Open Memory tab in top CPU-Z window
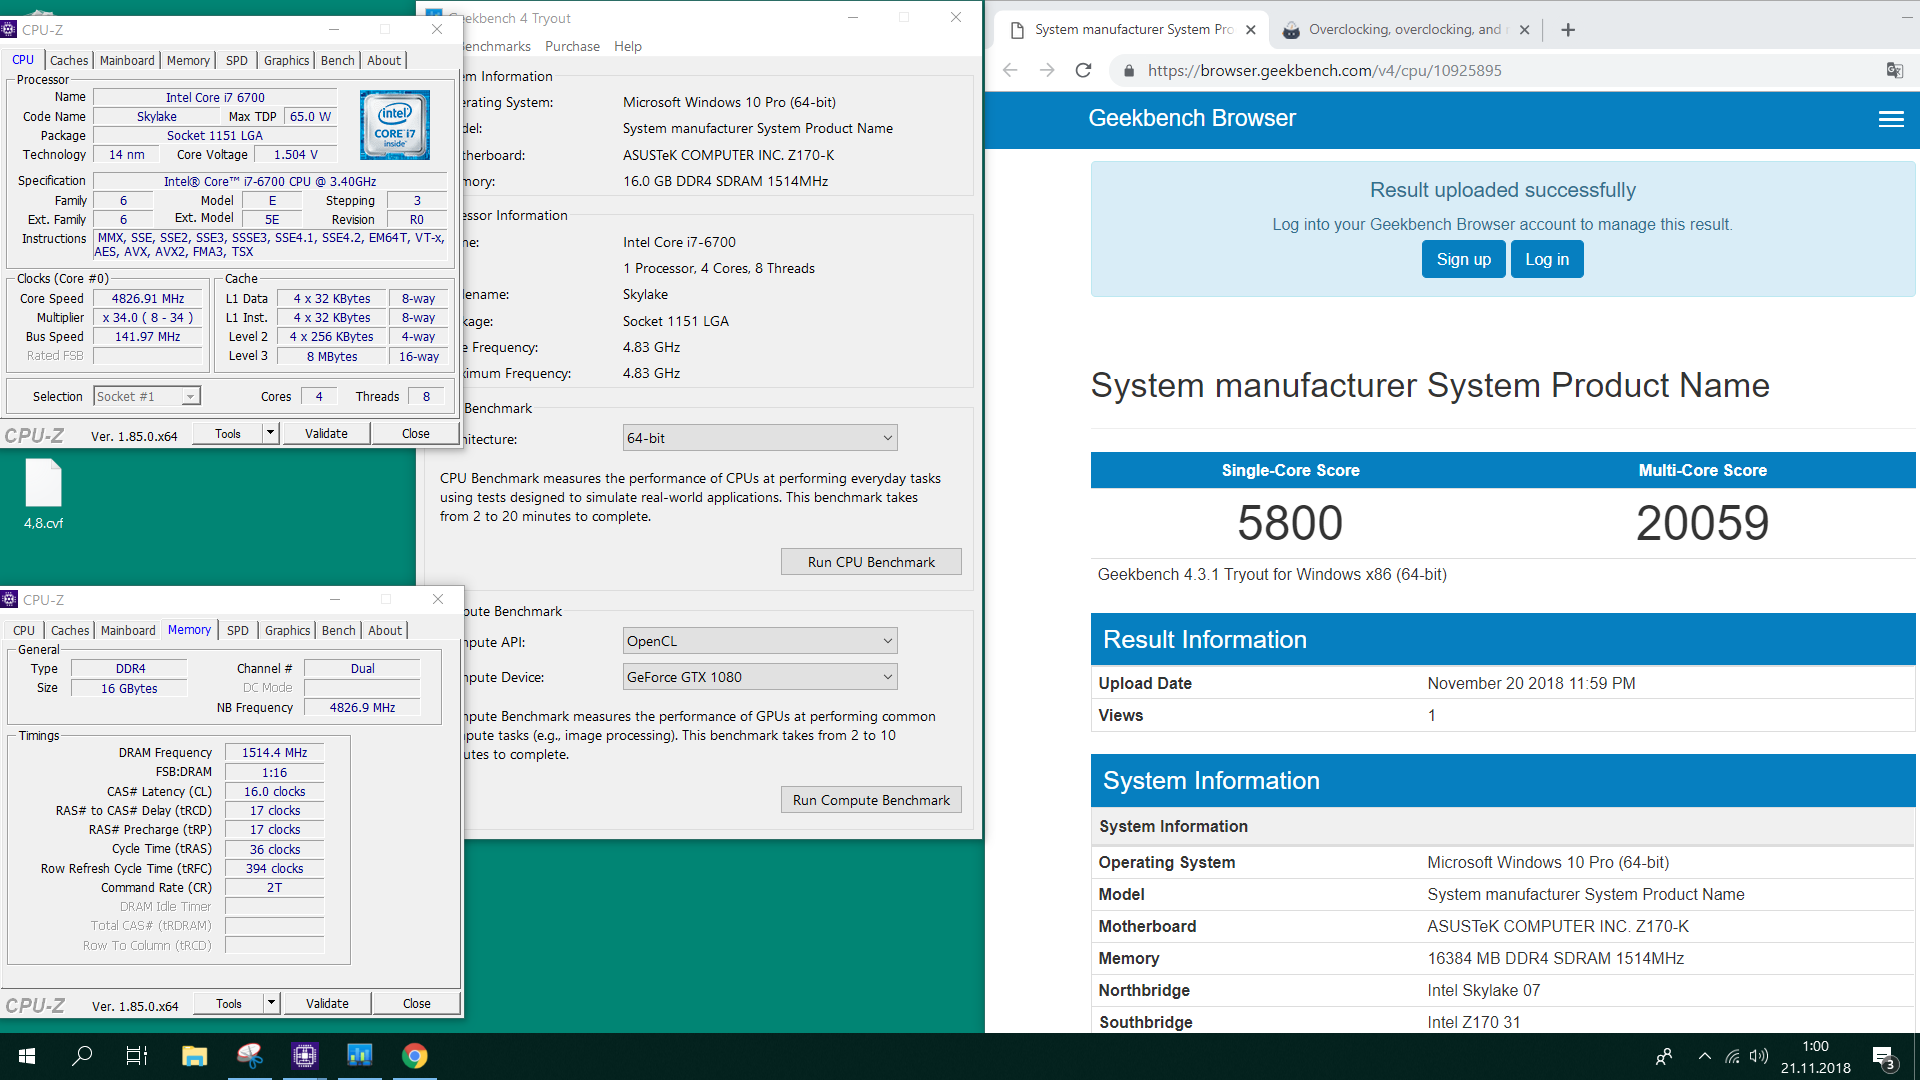1920x1080 pixels. (x=188, y=60)
